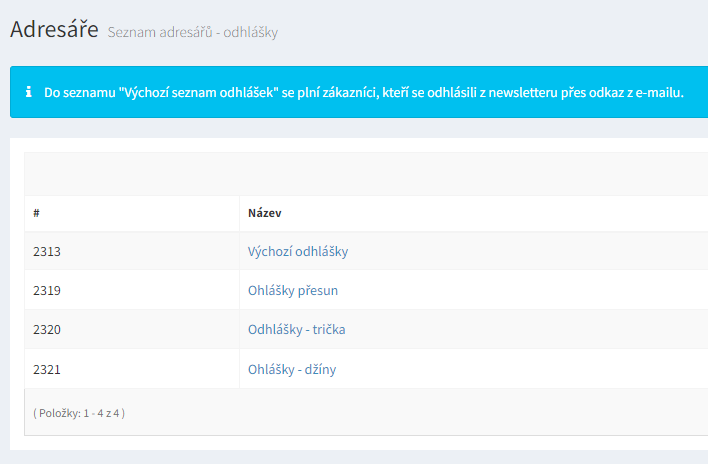
Task: Sort by the Název column header
Action: (x=266, y=214)
